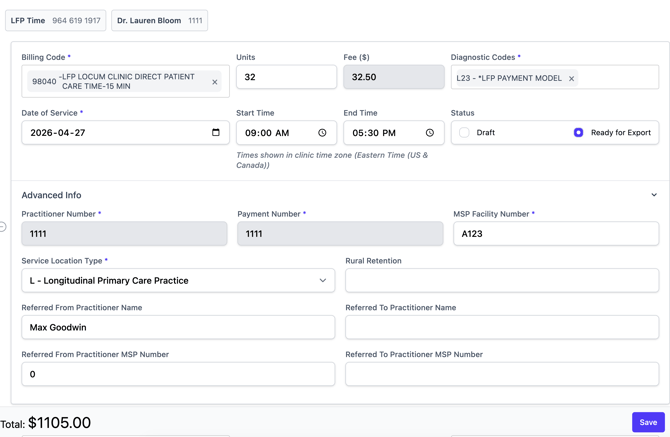Click Referred To Practitioner MSP Number field
The image size is (670, 437).
click(501, 374)
